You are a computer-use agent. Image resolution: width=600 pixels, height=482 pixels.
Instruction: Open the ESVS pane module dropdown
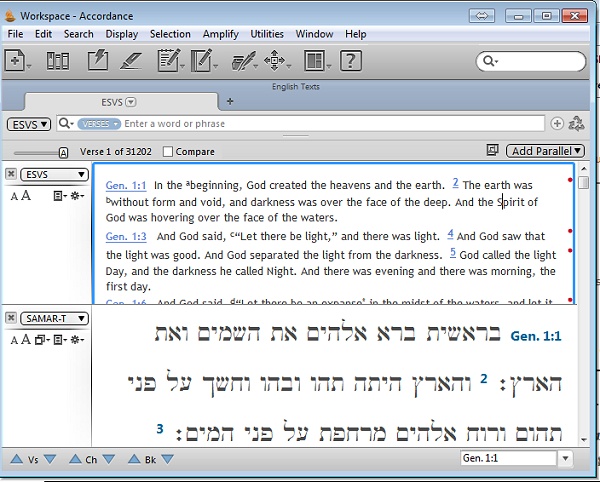pyautogui.click(x=54, y=174)
